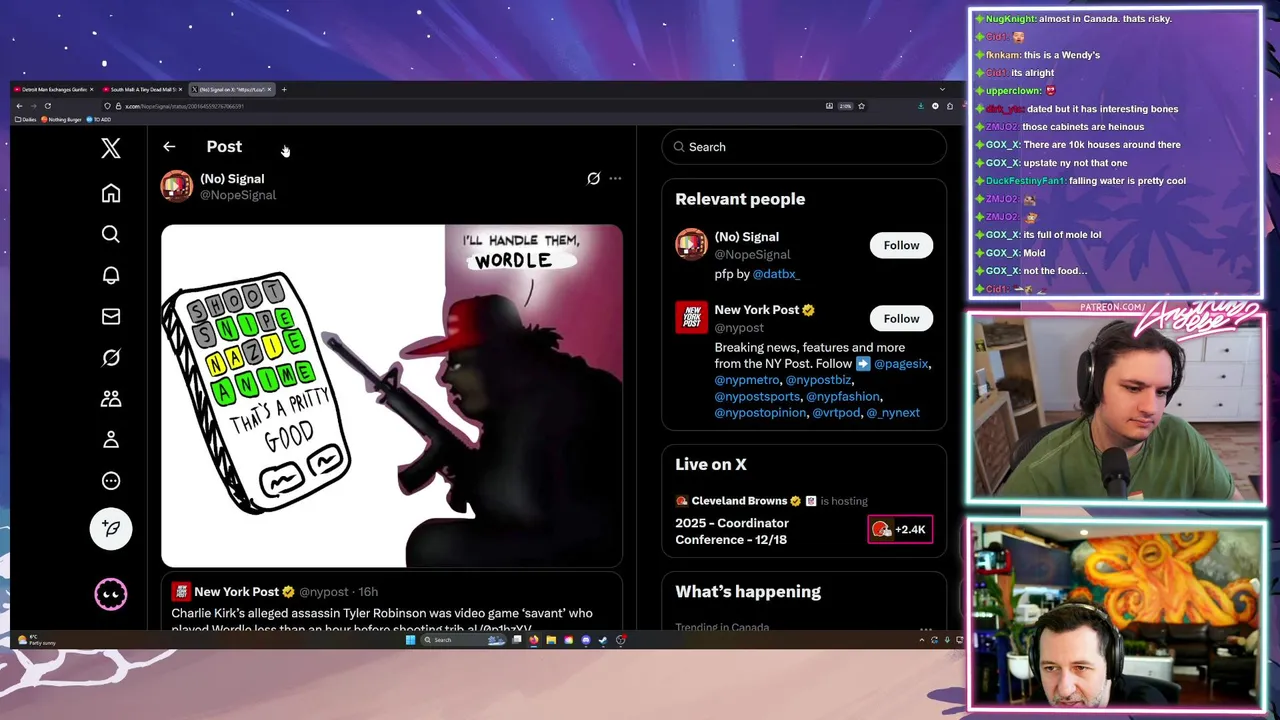This screenshot has width=1280, height=720.
Task: Open Grok icon in left sidebar
Action: tap(111, 357)
